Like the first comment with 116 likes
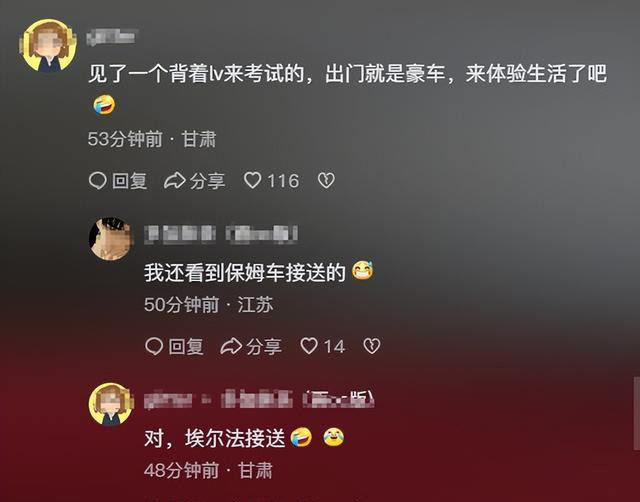Image resolution: width=640 pixels, height=502 pixels. (253, 180)
